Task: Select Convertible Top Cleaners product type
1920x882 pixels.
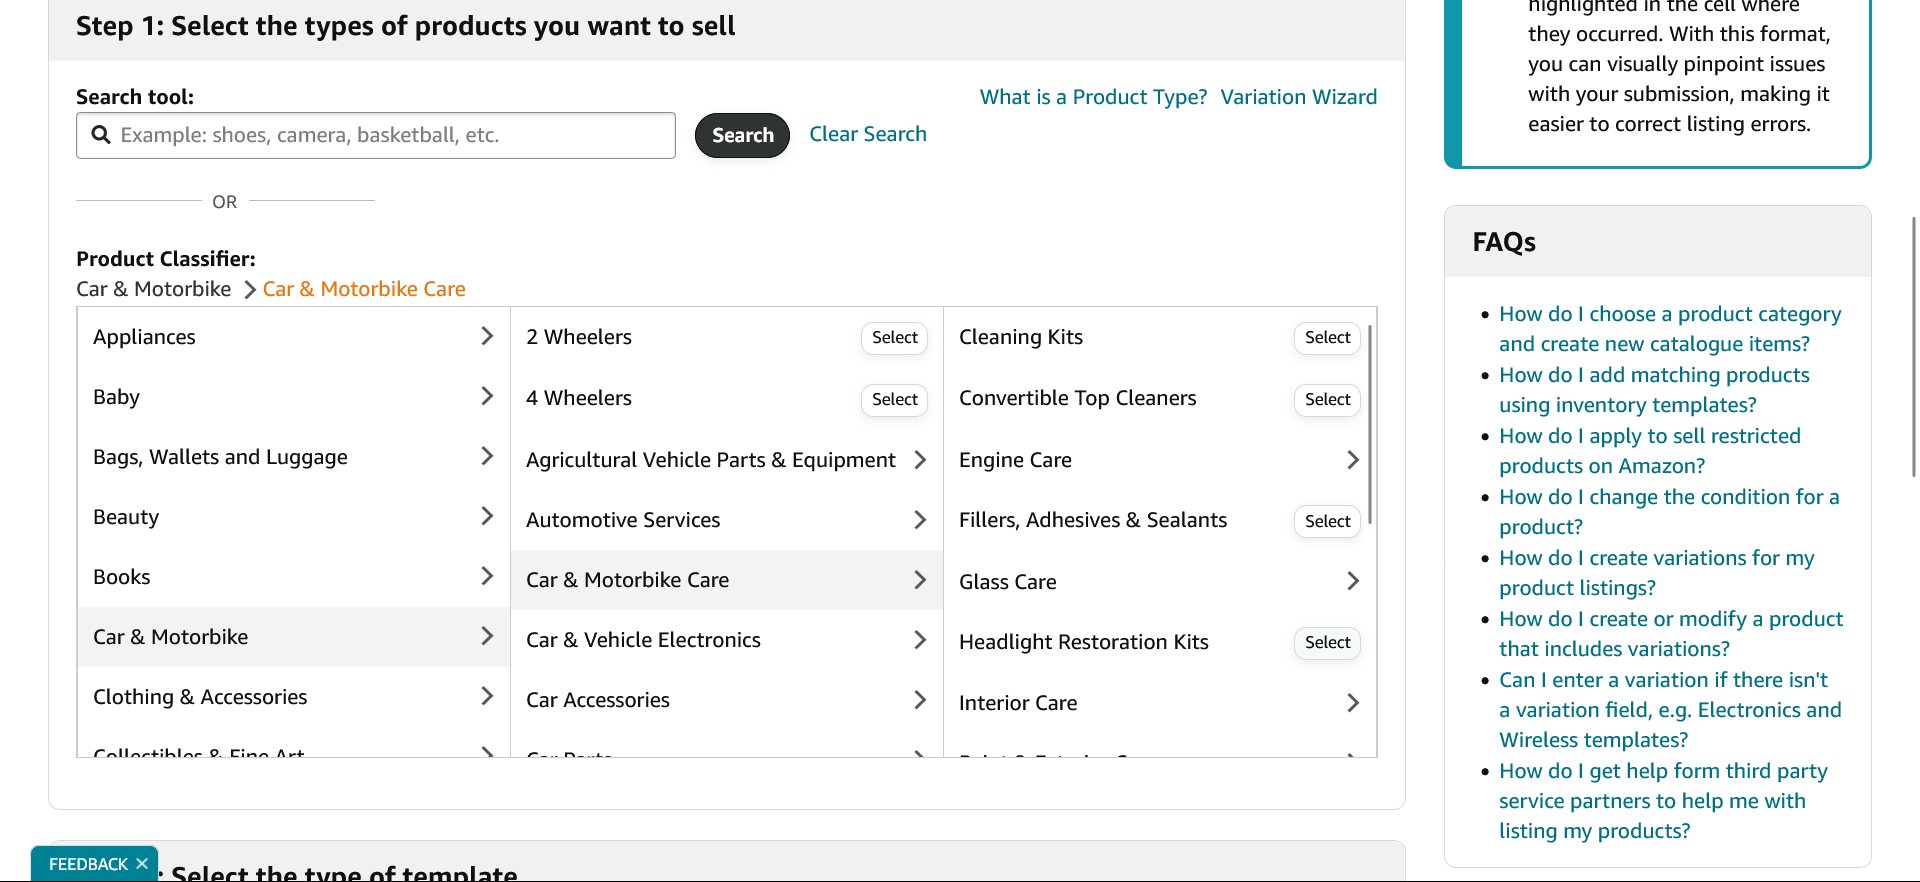Action: (x=1327, y=400)
